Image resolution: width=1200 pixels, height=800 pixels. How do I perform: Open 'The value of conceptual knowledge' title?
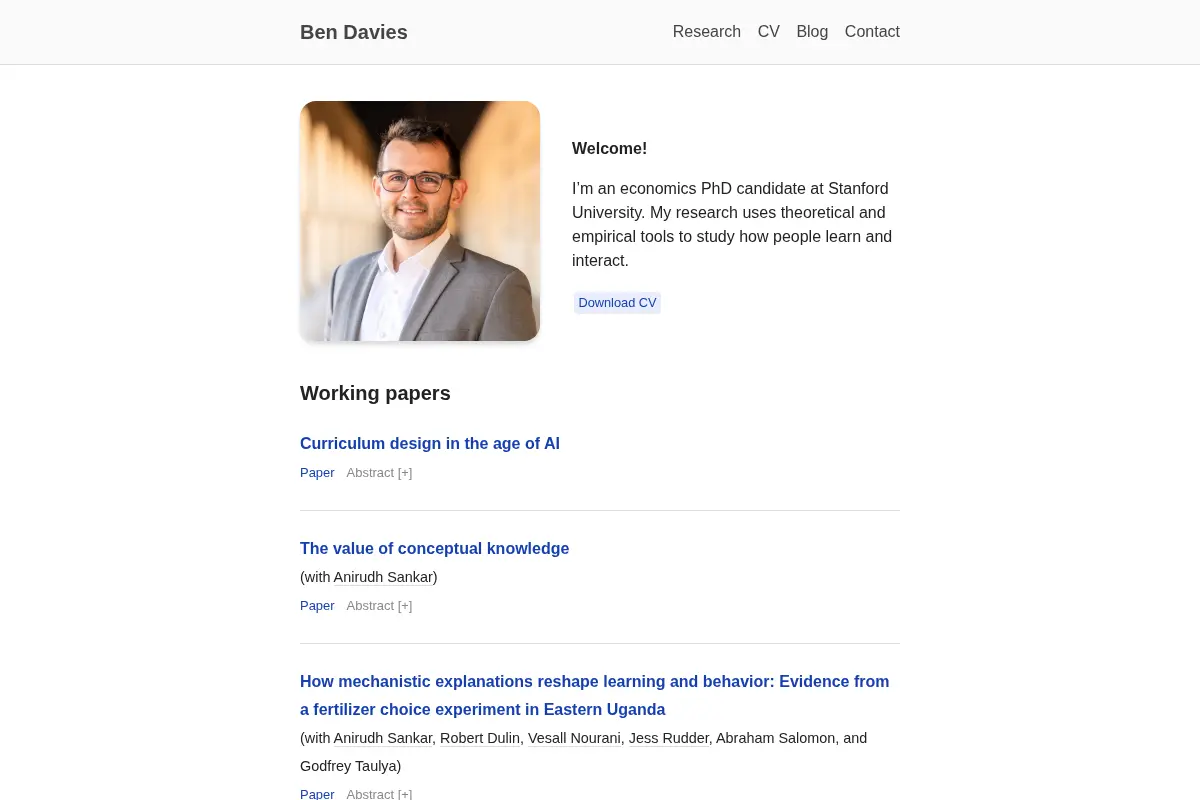[434, 549]
